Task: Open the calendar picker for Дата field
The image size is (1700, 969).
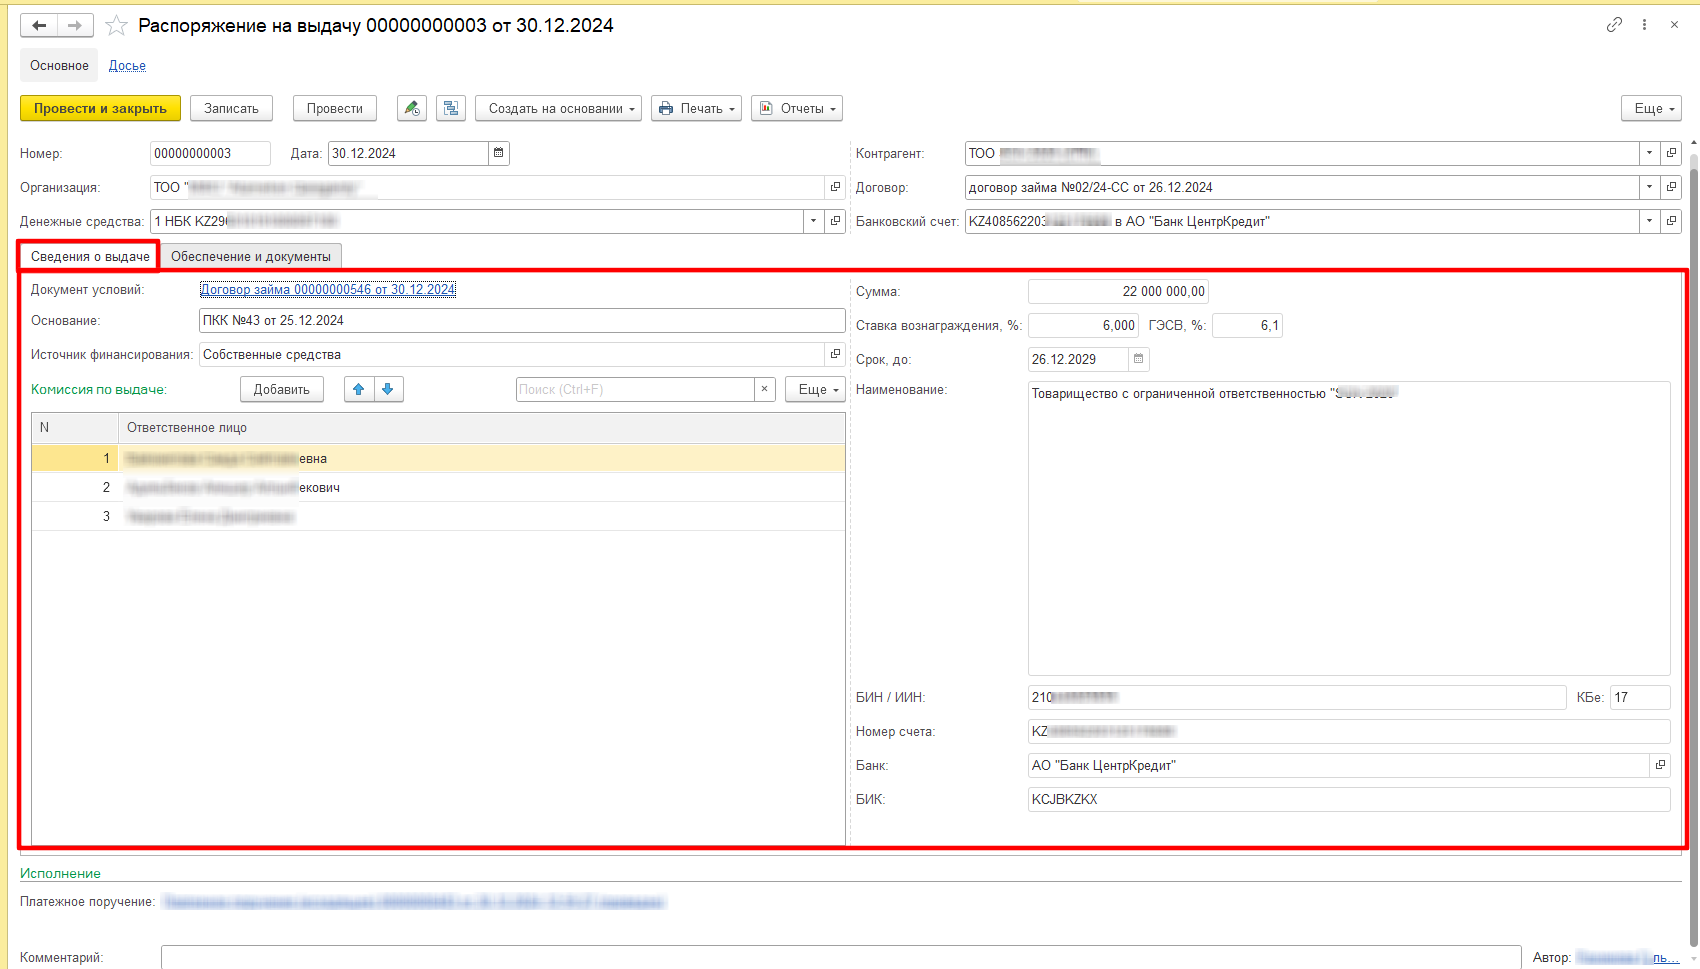Action: (x=498, y=153)
